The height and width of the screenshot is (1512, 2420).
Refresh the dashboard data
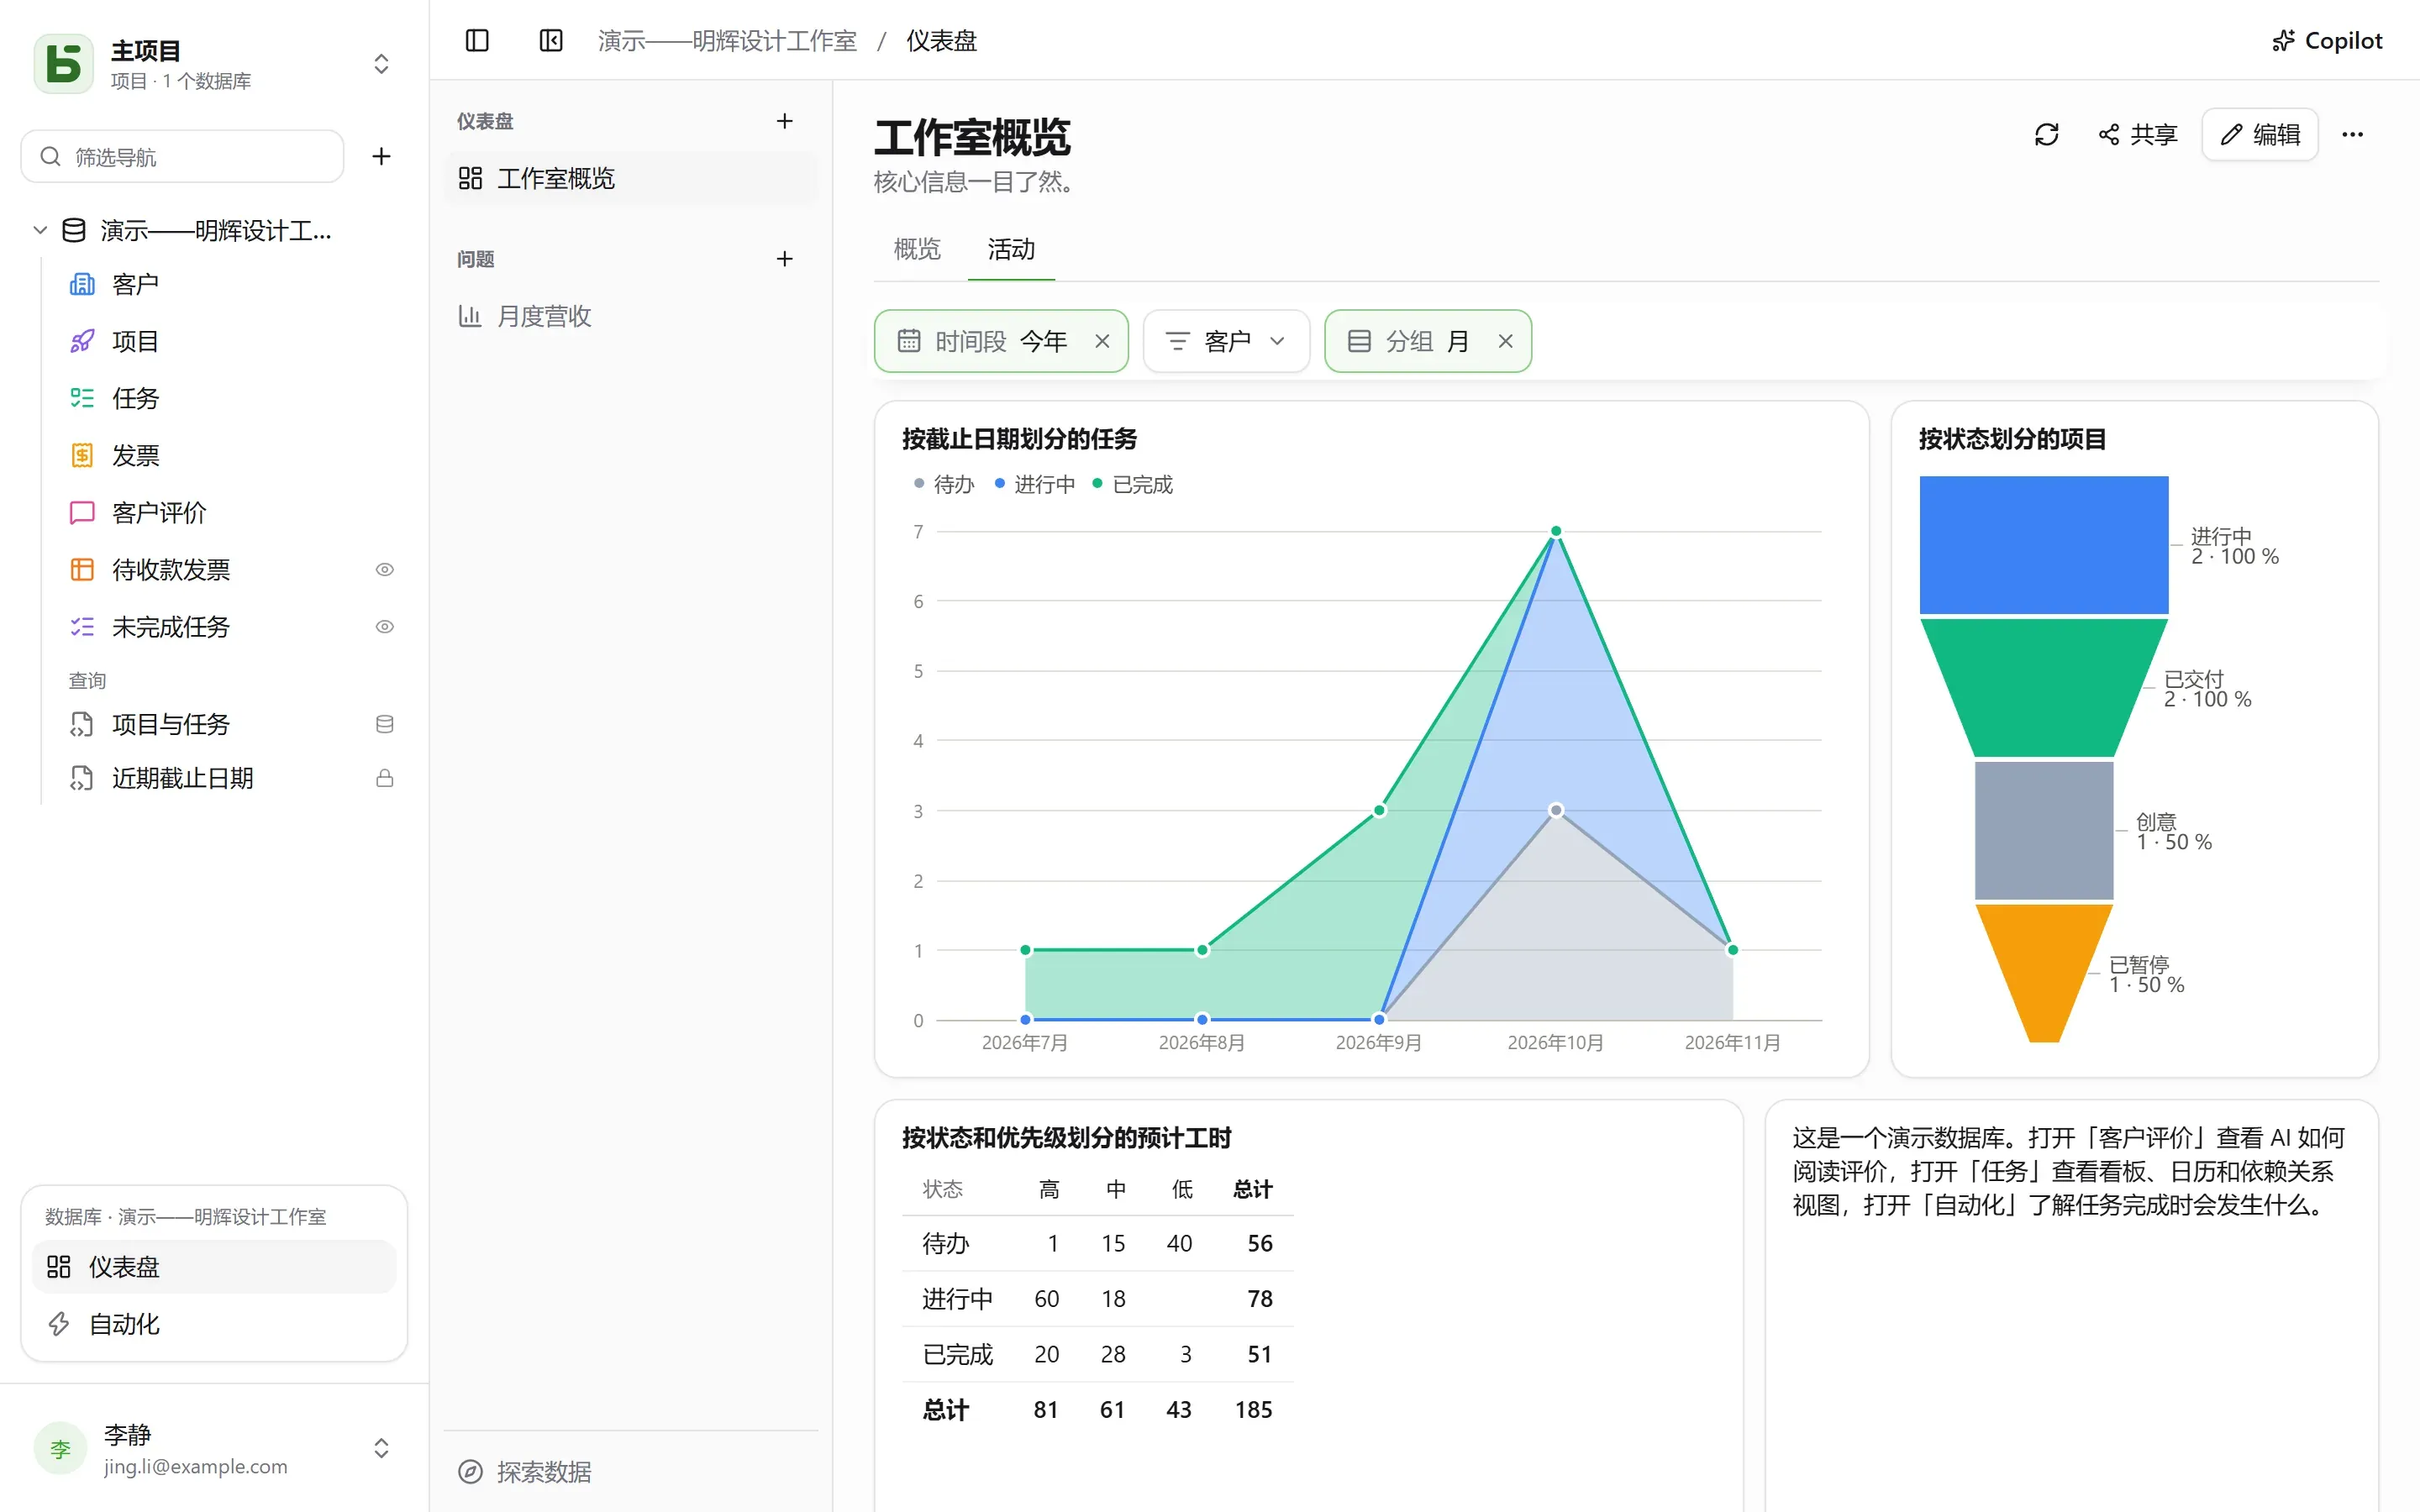point(2046,134)
